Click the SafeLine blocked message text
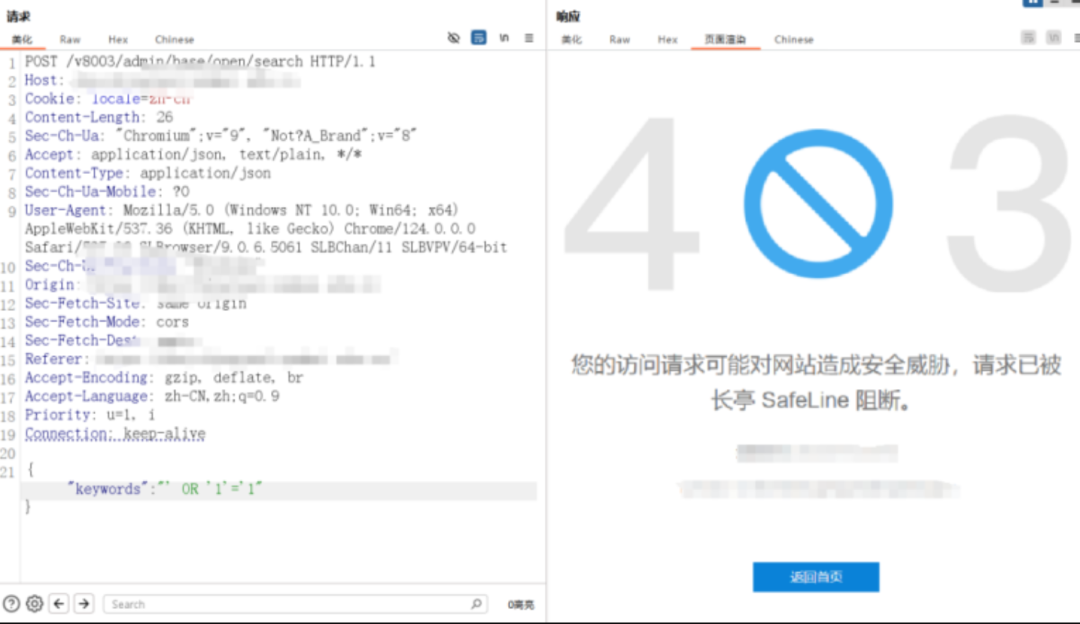1080x624 pixels. (816, 382)
